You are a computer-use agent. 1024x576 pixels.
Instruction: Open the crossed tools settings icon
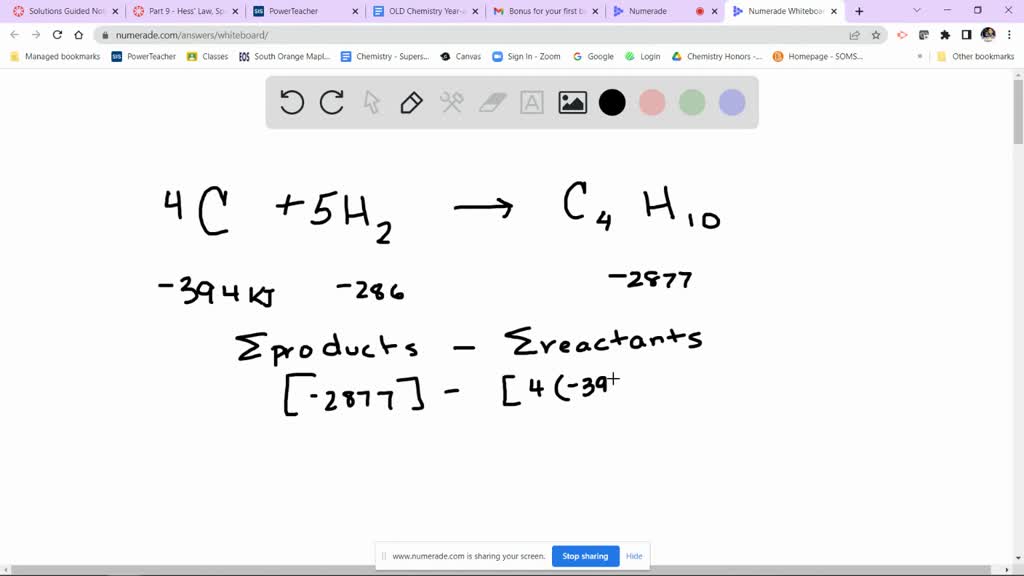[x=452, y=102]
